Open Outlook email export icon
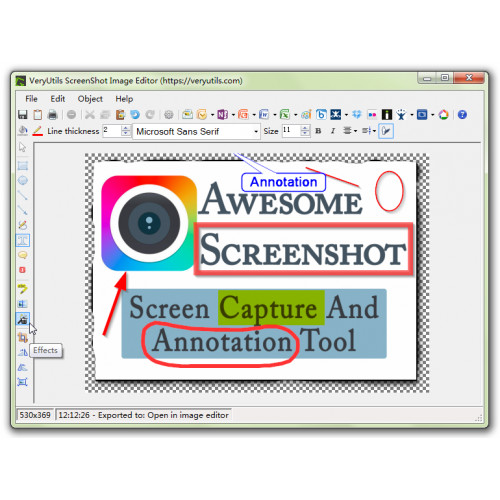This screenshot has width=500, height=500. click(202, 115)
